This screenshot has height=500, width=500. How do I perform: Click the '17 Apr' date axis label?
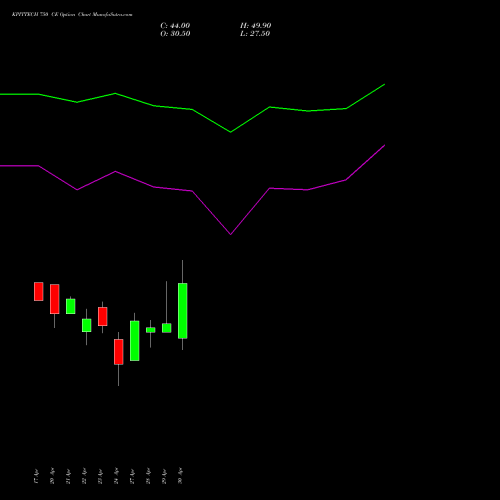tap(36, 476)
